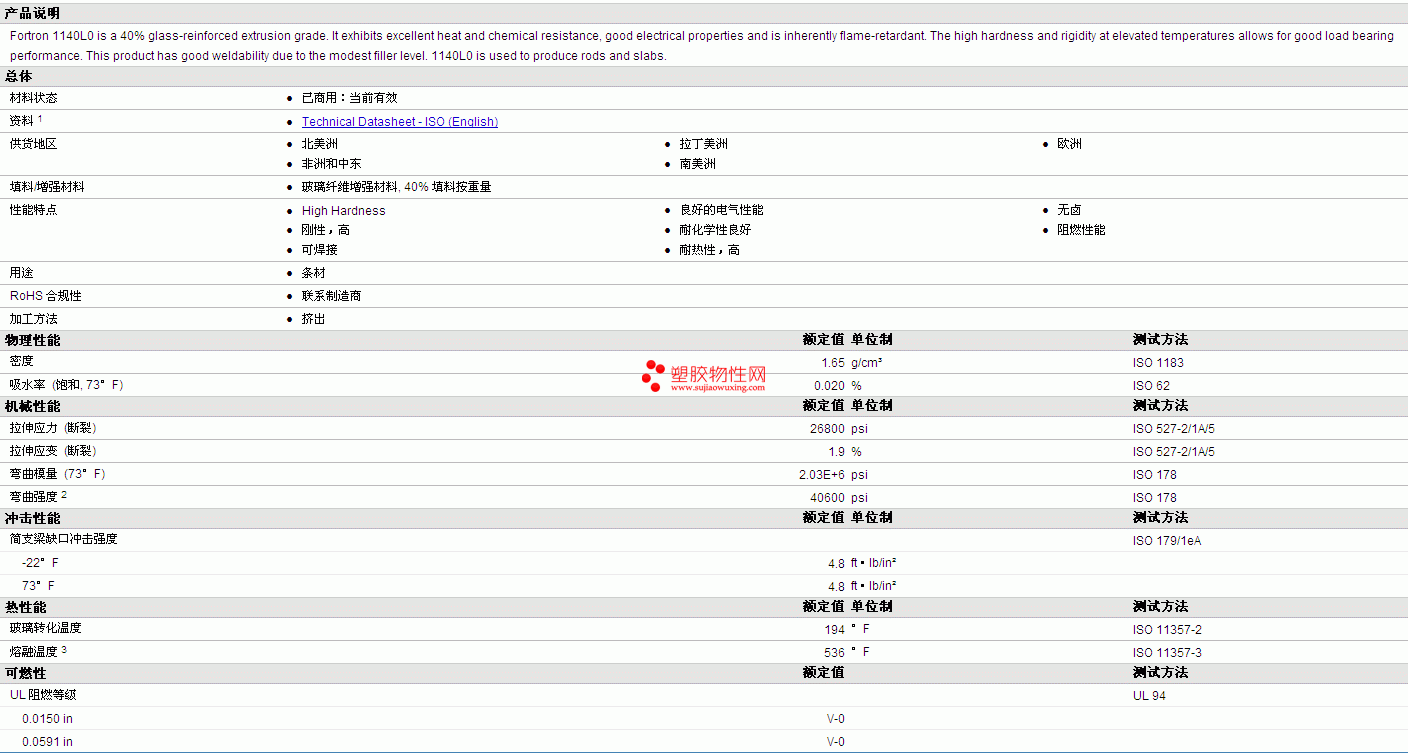The height and width of the screenshot is (753, 1408).
Task: Select the tensile strain value 1.9
Action: 837,452
